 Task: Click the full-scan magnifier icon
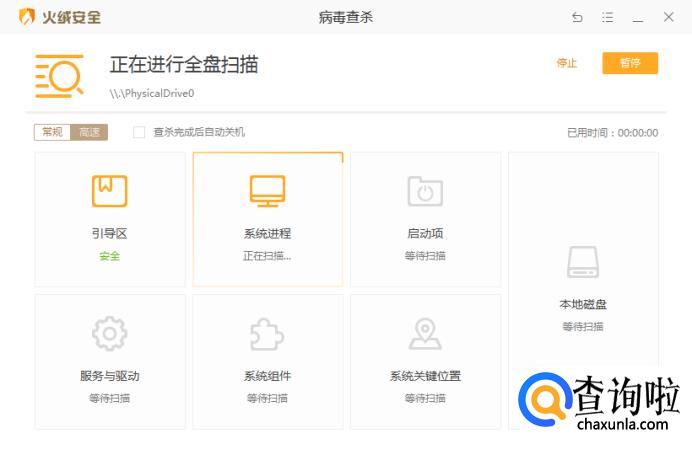pyautogui.click(x=59, y=76)
